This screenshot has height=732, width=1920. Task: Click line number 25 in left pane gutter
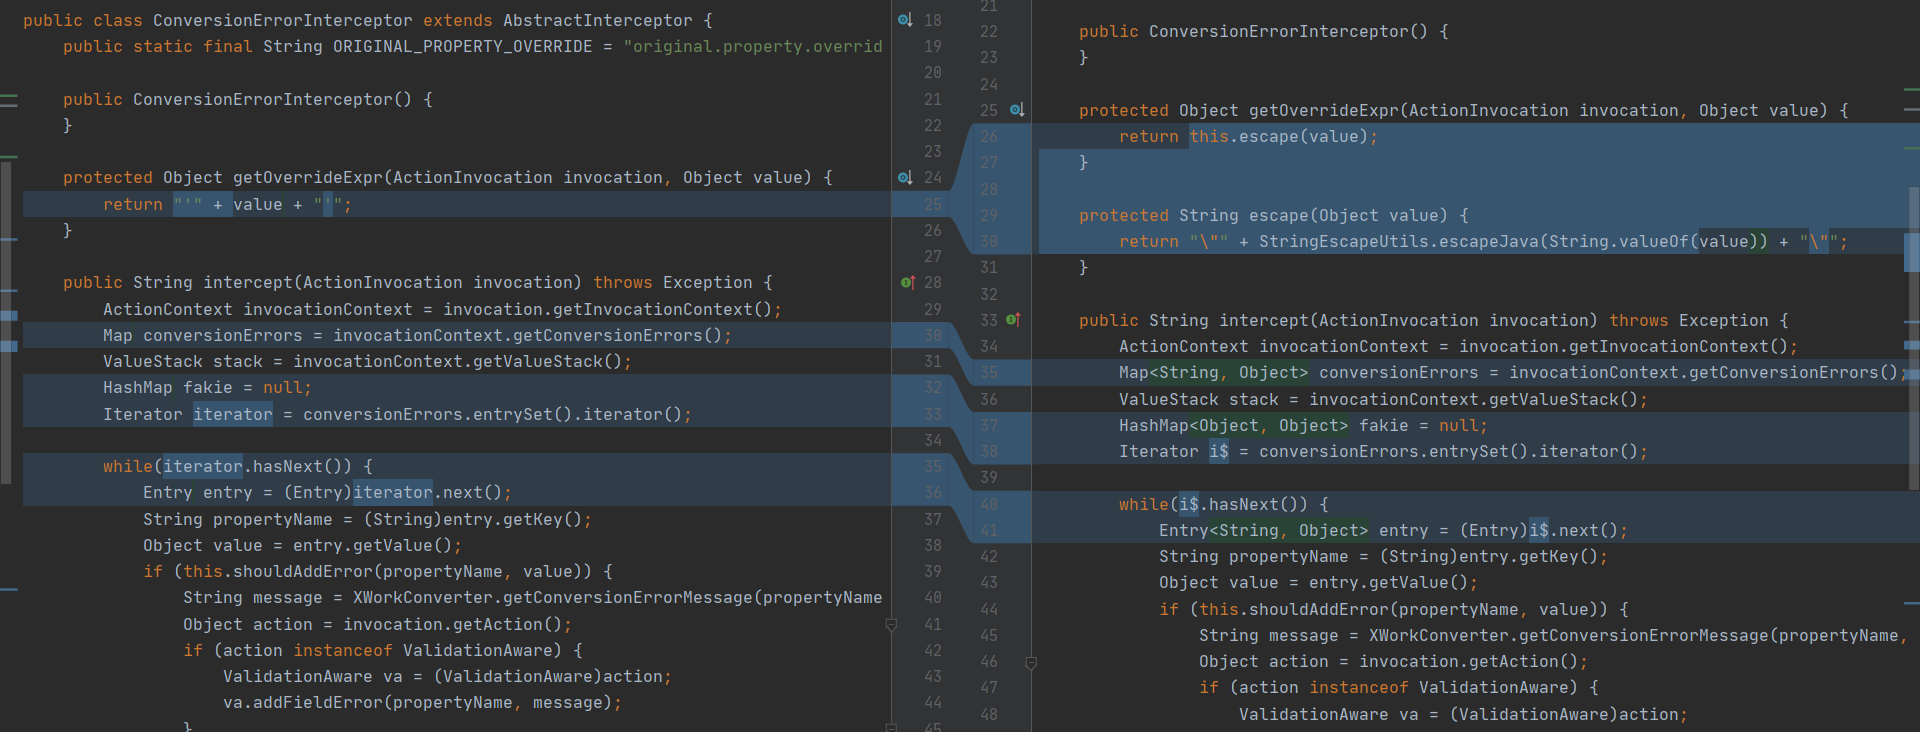click(932, 204)
